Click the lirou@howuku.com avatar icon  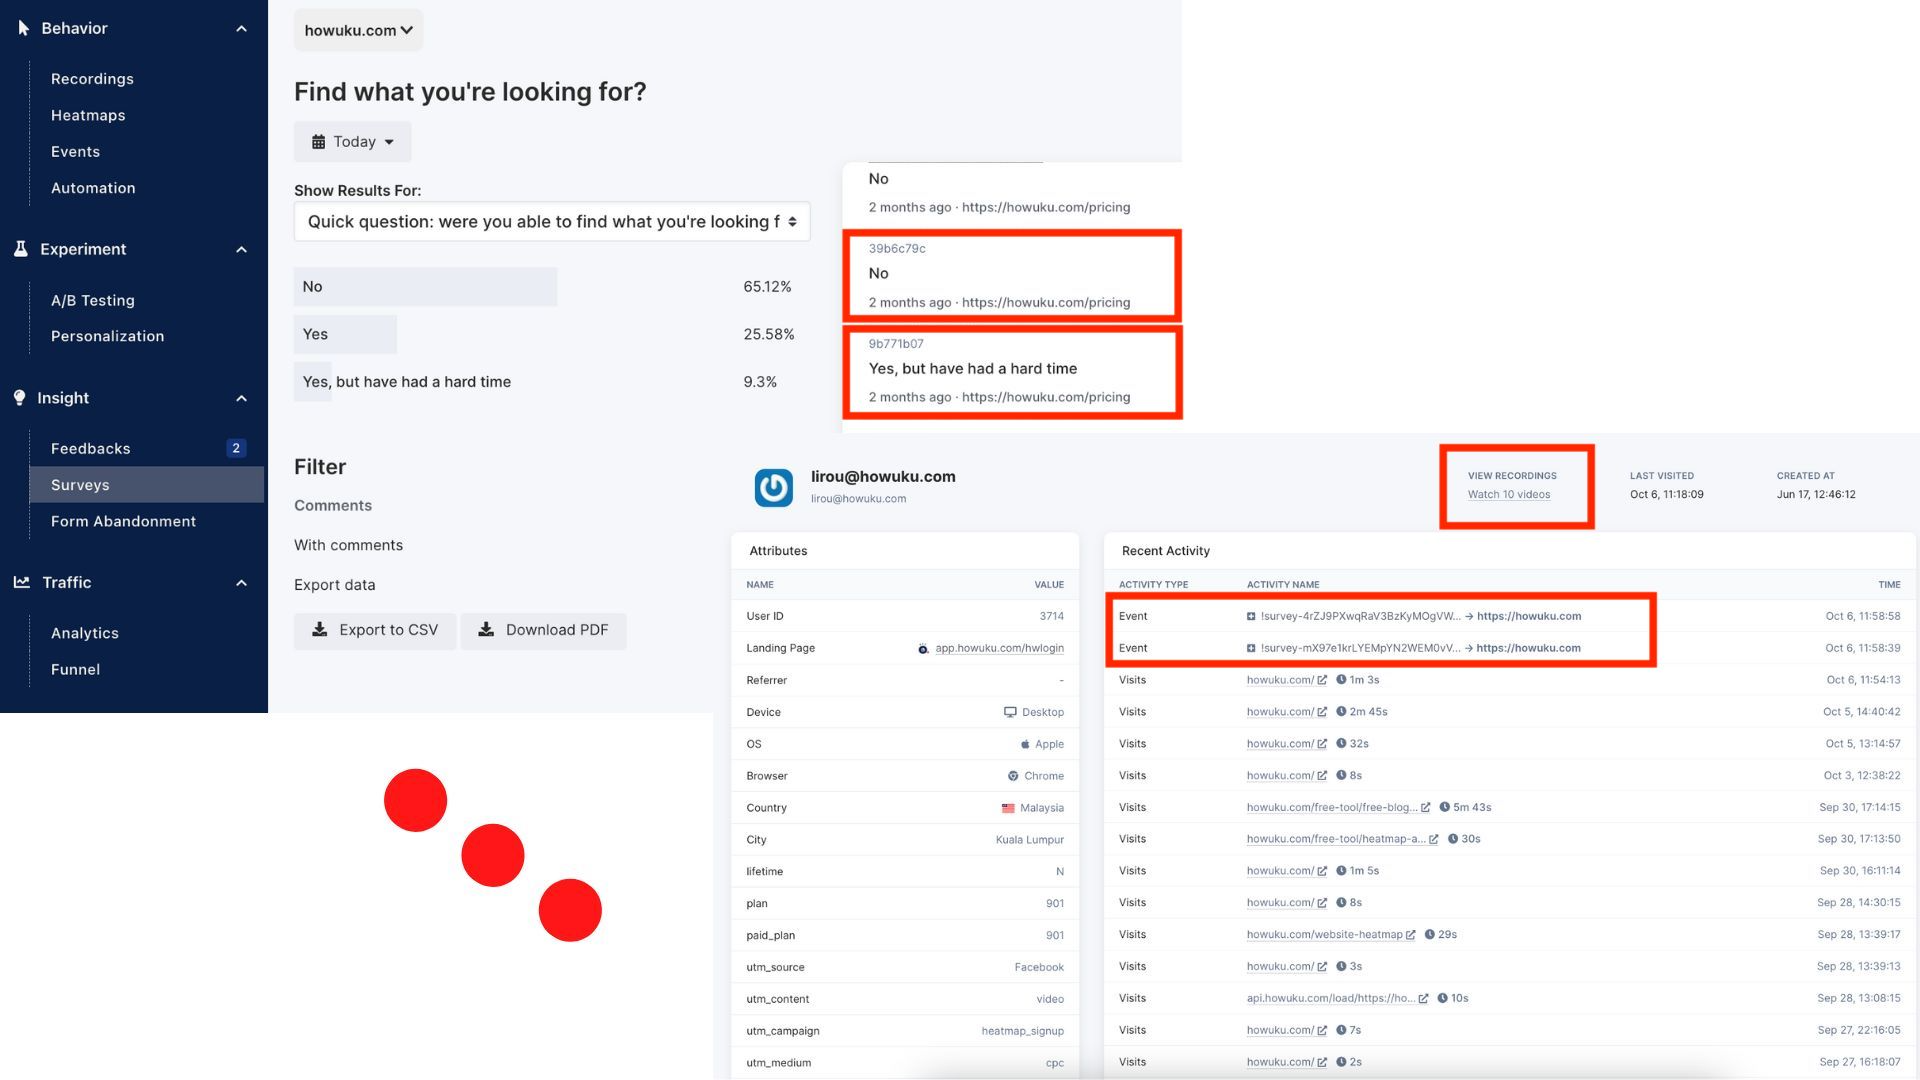[x=773, y=488]
